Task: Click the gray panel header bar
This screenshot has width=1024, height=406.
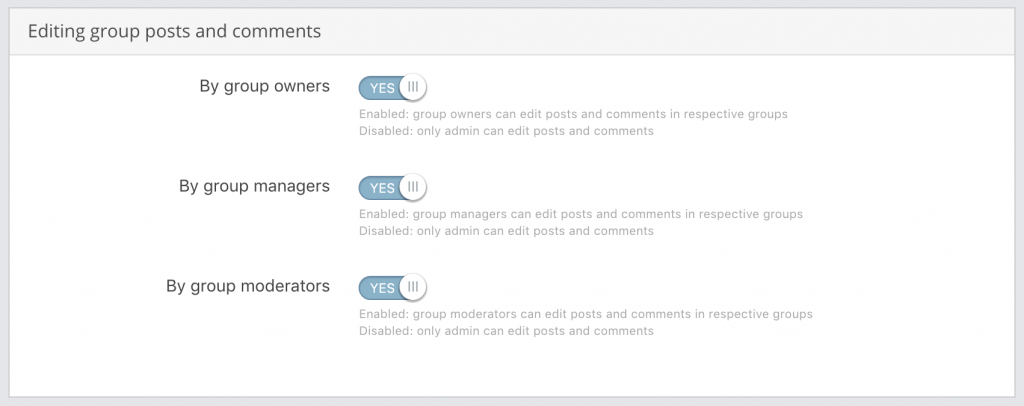Action: 512,31
